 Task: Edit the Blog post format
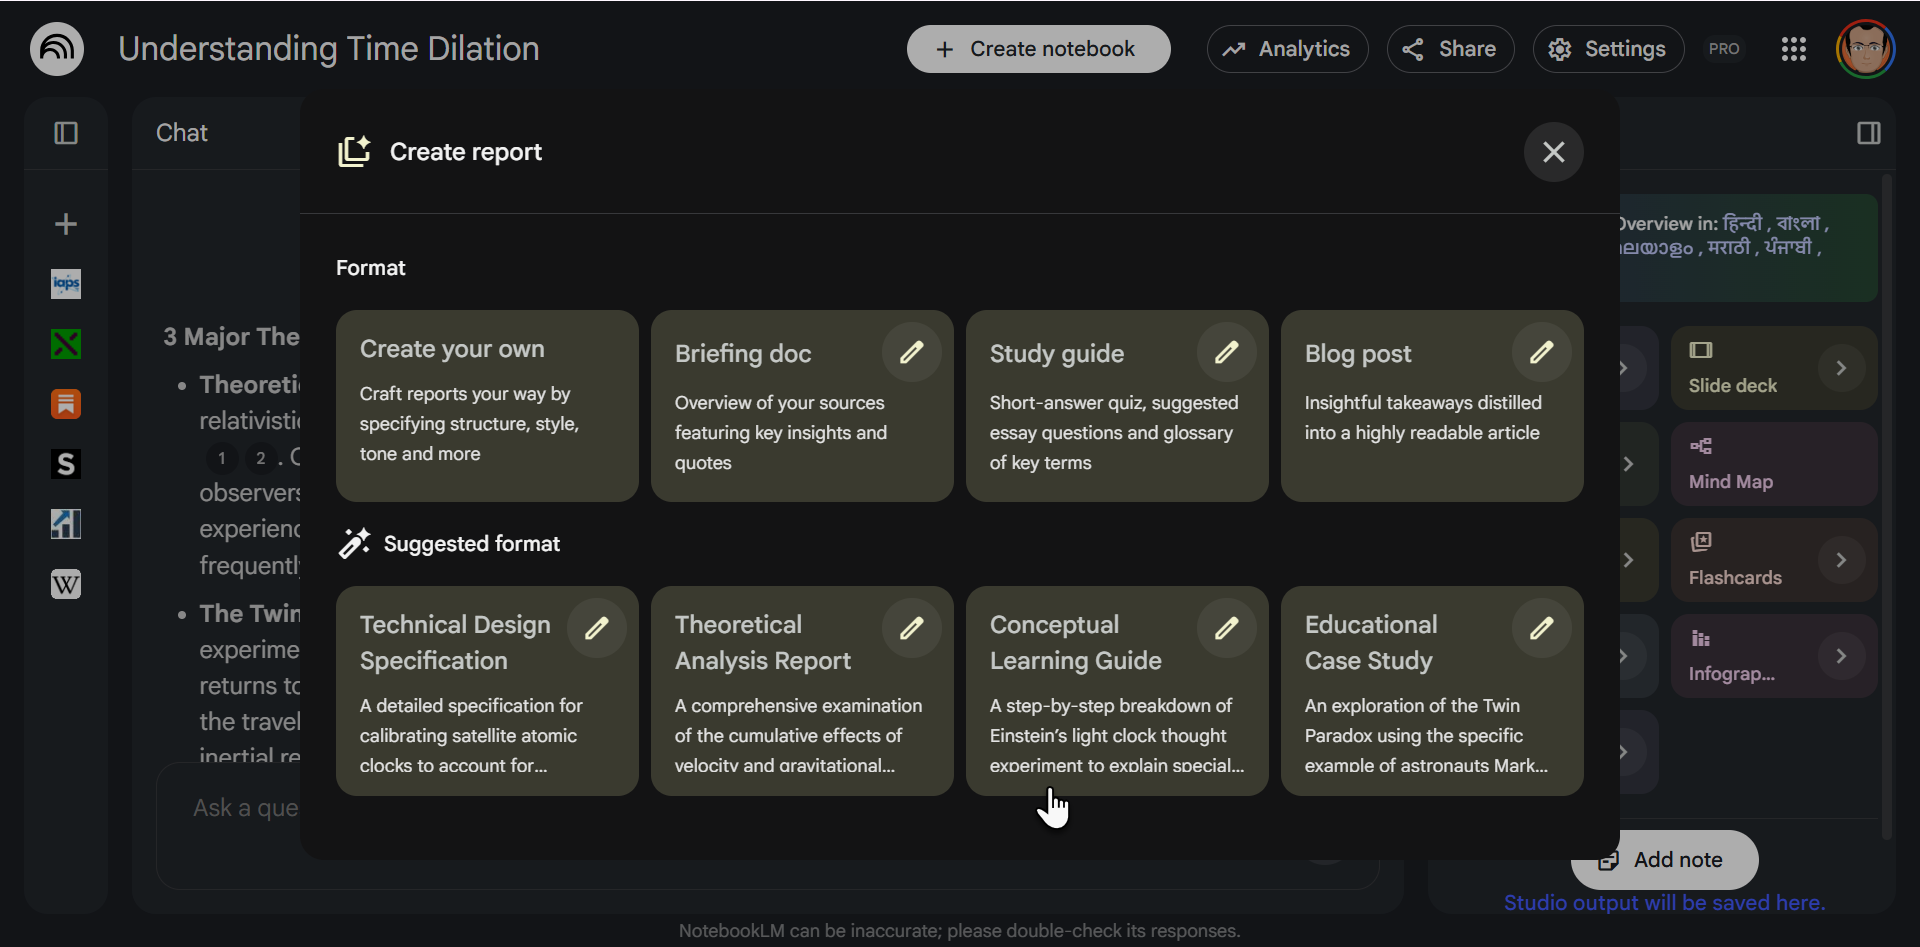tap(1541, 352)
